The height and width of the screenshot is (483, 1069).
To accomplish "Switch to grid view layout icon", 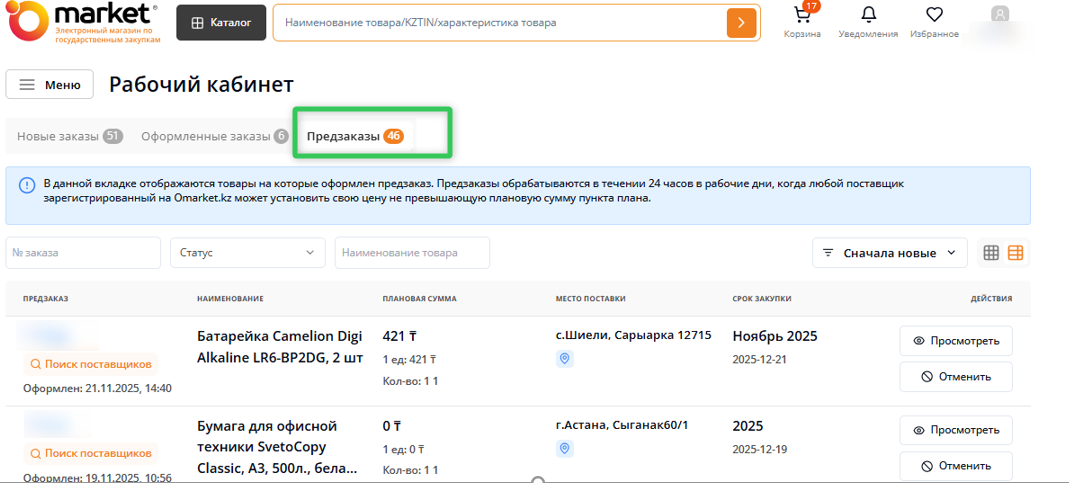I will 991,253.
